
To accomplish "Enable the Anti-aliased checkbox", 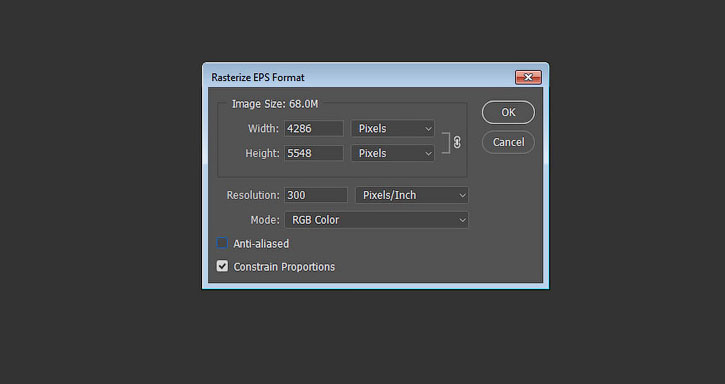I will click(222, 243).
